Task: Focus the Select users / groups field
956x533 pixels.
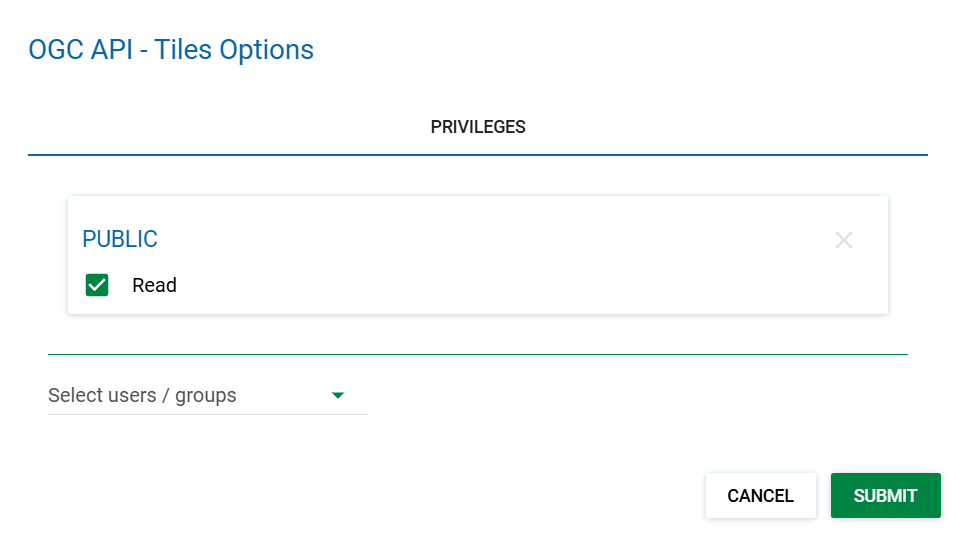Action: coord(190,395)
